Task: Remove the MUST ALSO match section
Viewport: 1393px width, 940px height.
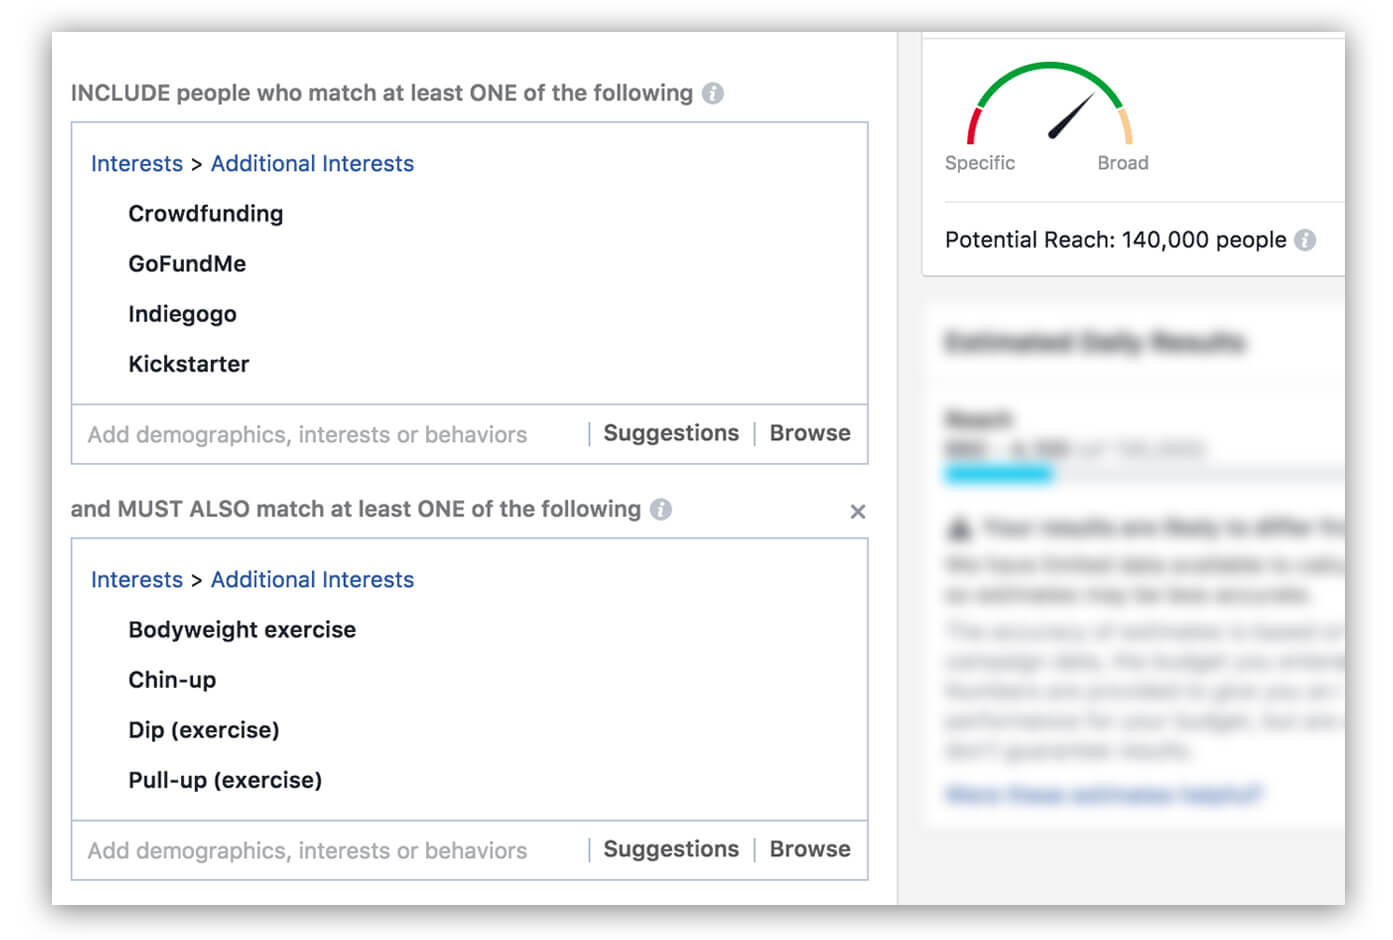Action: point(858,512)
